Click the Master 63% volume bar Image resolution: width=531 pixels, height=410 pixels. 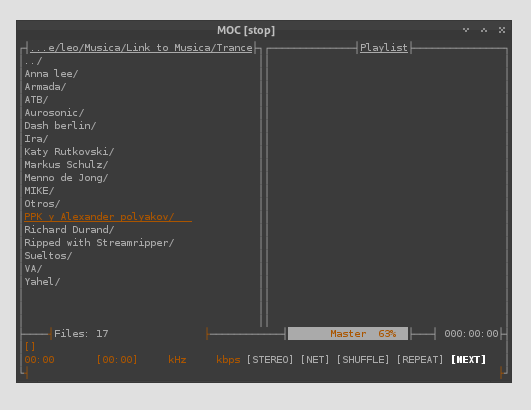(348, 334)
